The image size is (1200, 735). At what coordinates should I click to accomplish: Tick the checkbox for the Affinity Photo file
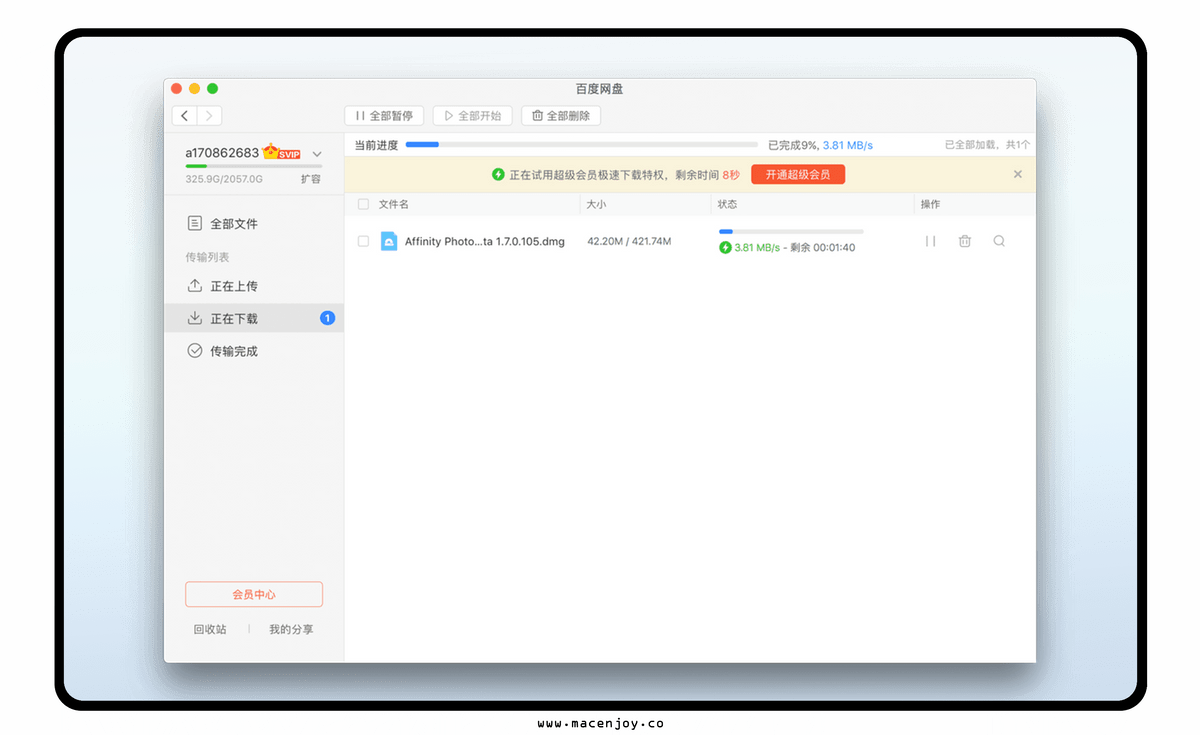pos(363,241)
